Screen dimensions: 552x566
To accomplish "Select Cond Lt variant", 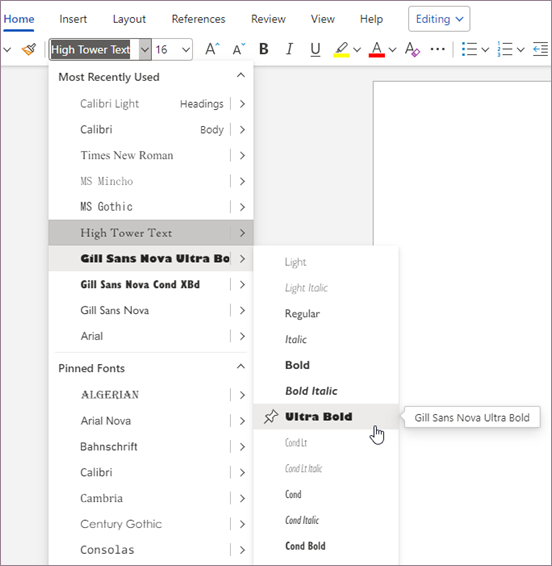I will [x=326, y=443].
